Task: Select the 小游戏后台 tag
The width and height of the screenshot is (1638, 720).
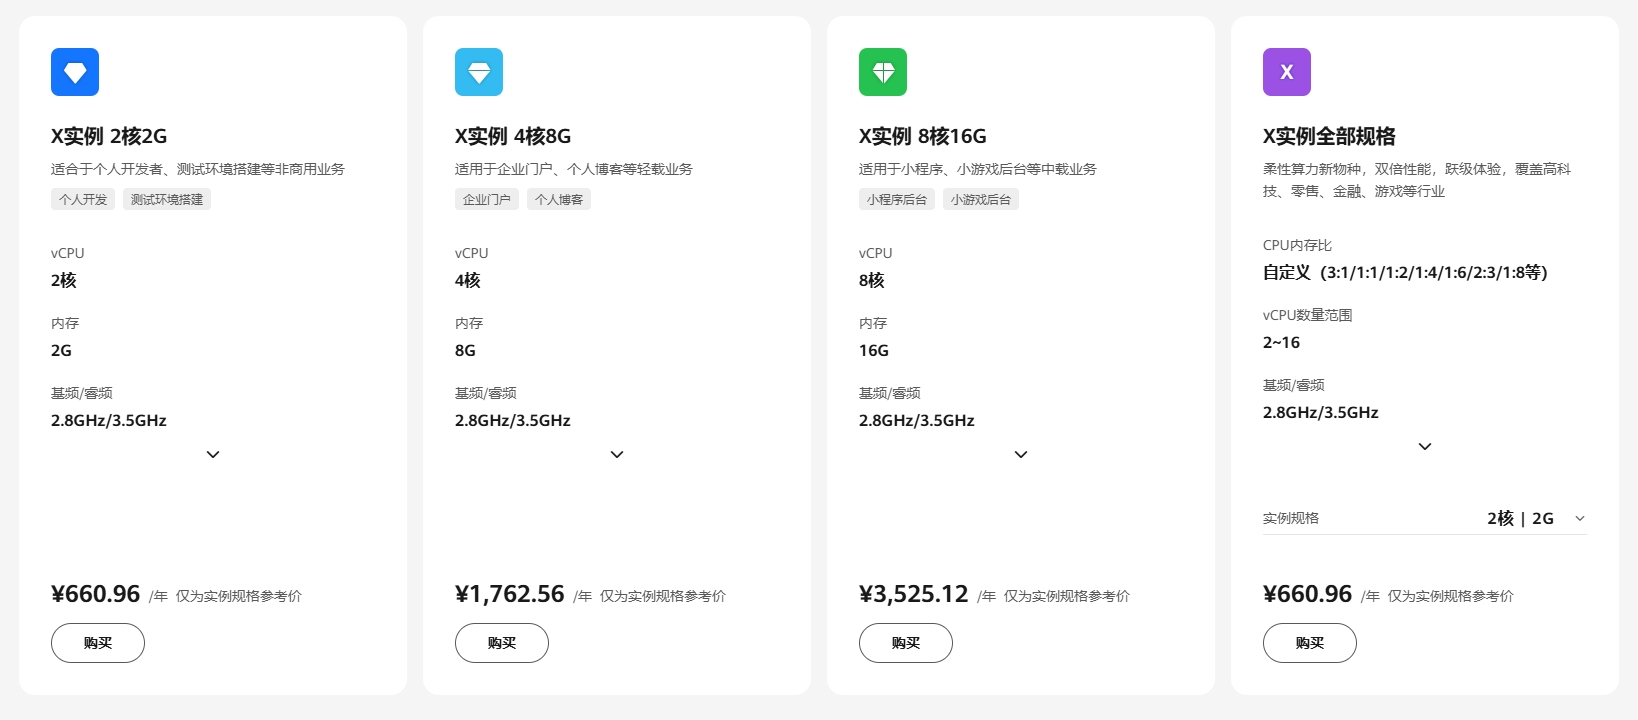Action: point(981,199)
